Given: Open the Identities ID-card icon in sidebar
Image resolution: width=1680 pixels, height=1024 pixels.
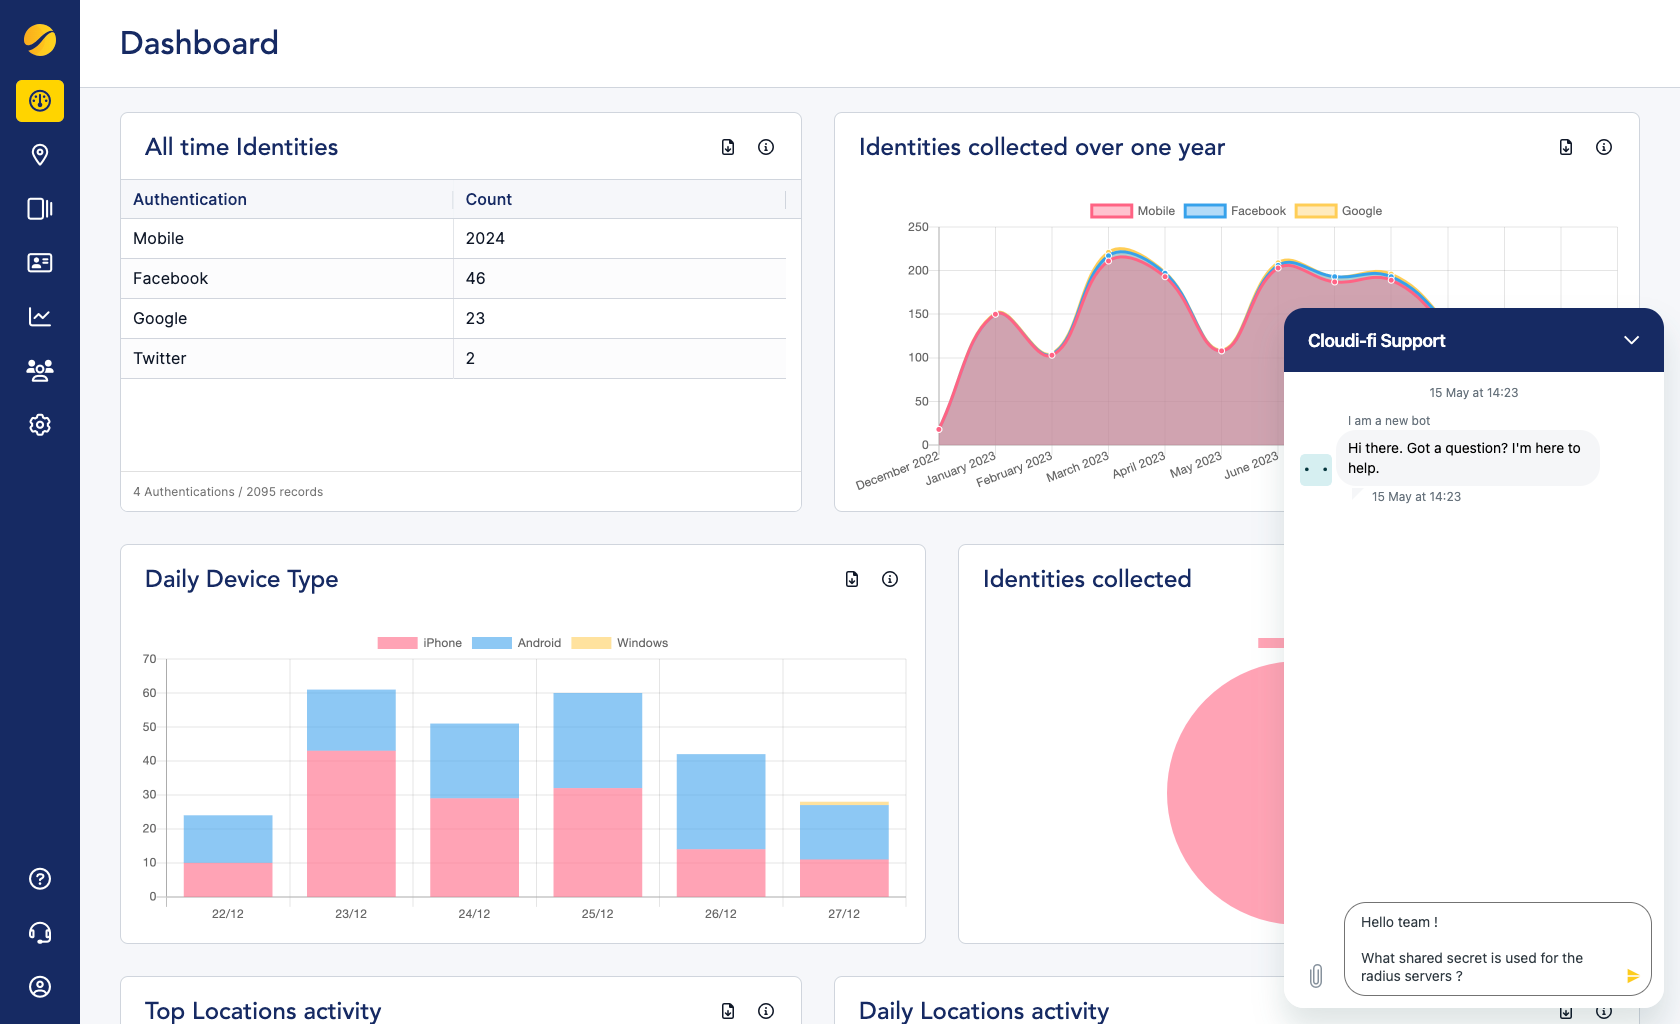Looking at the screenshot, I should pos(39,263).
